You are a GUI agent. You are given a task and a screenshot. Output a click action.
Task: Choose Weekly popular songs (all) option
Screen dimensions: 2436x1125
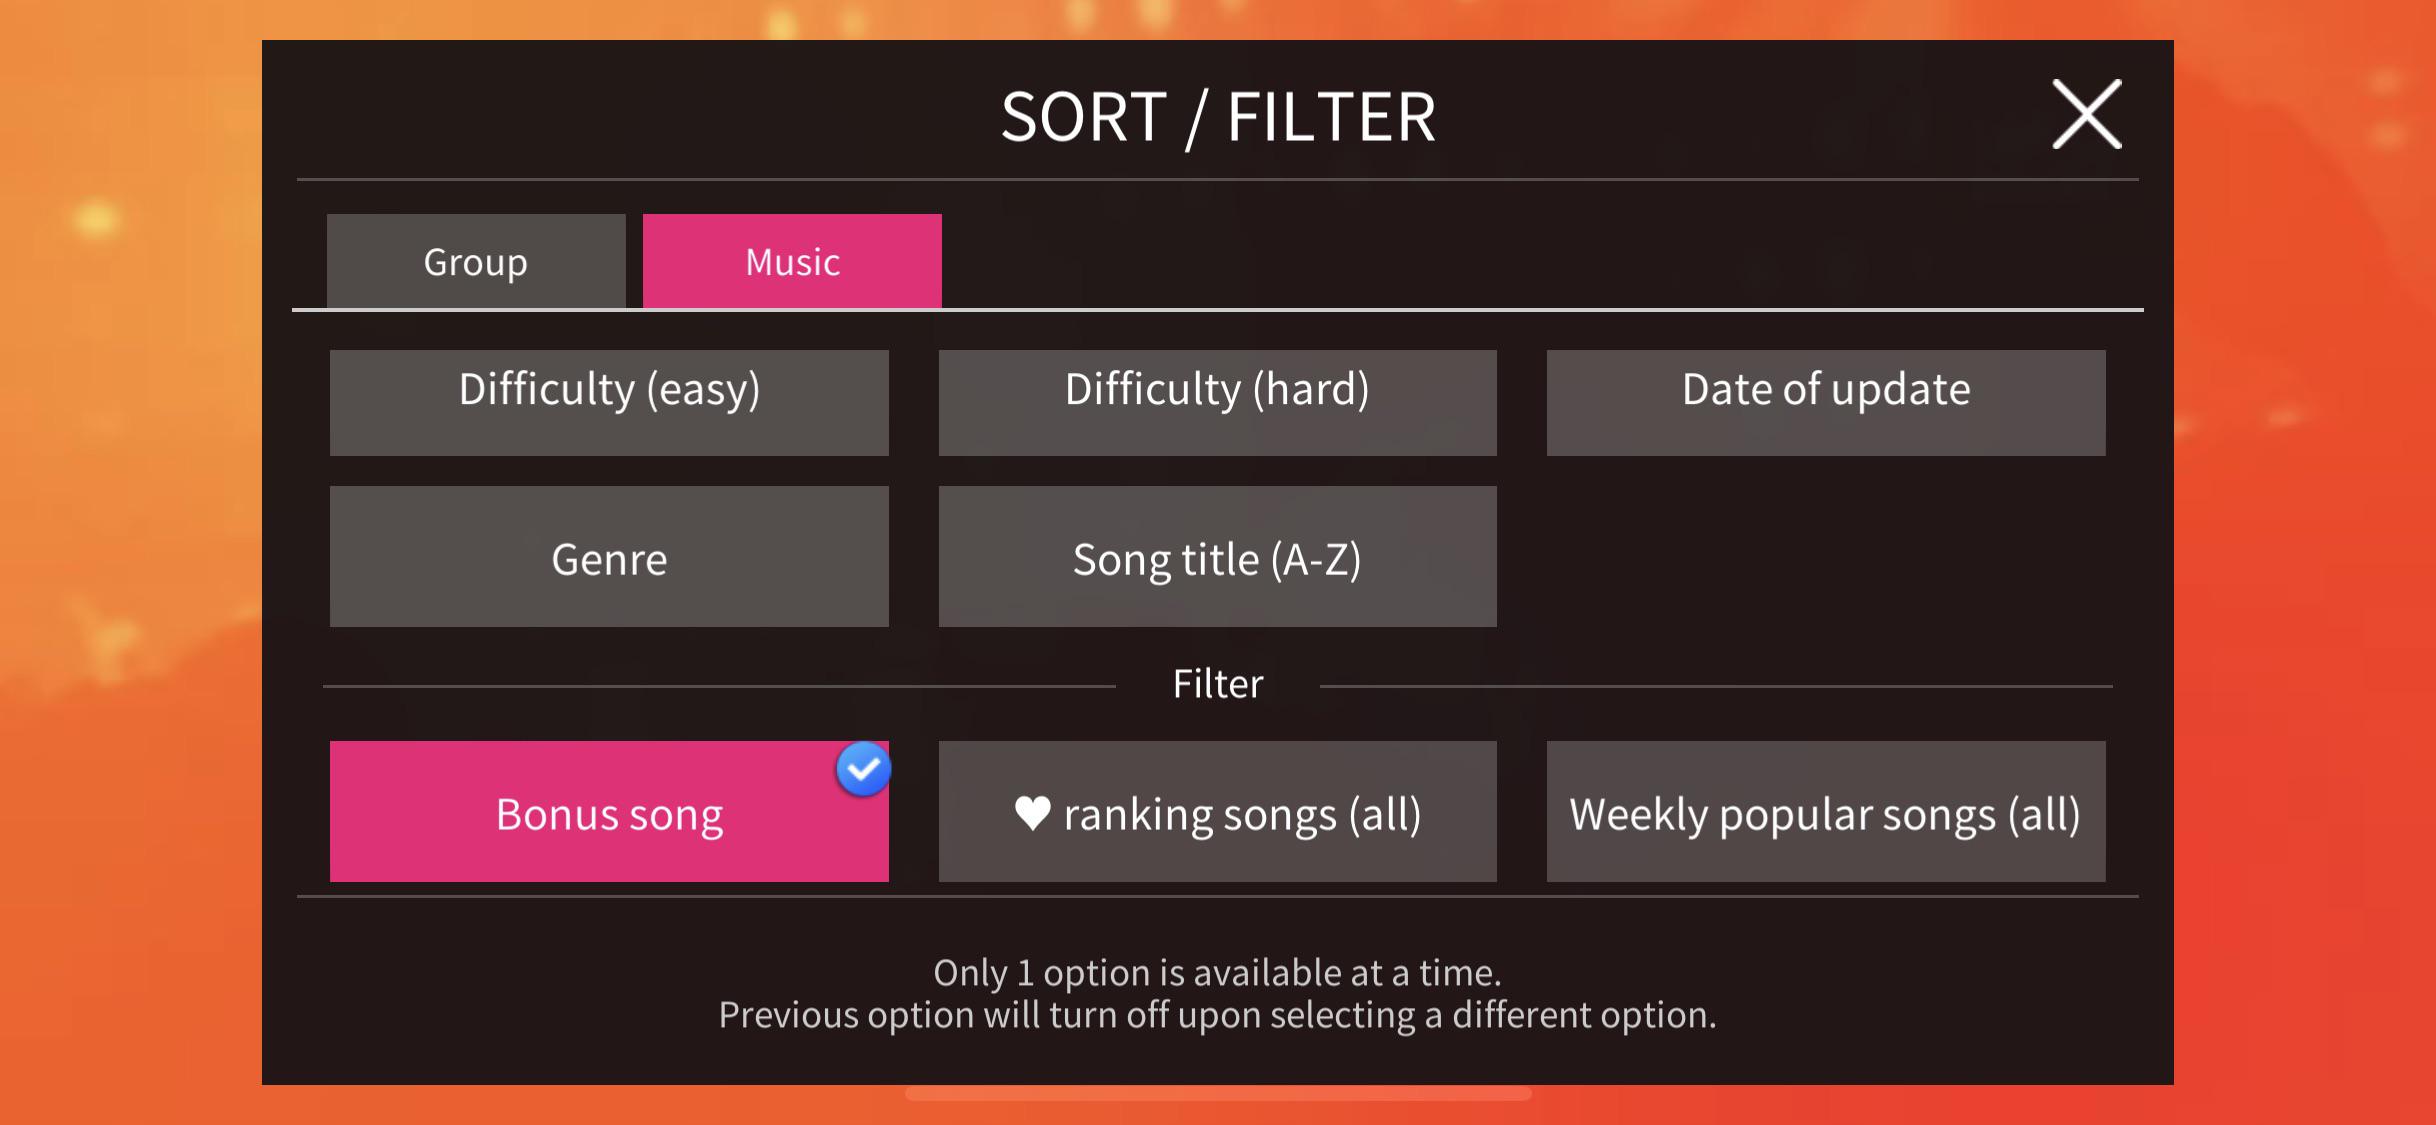point(1825,812)
